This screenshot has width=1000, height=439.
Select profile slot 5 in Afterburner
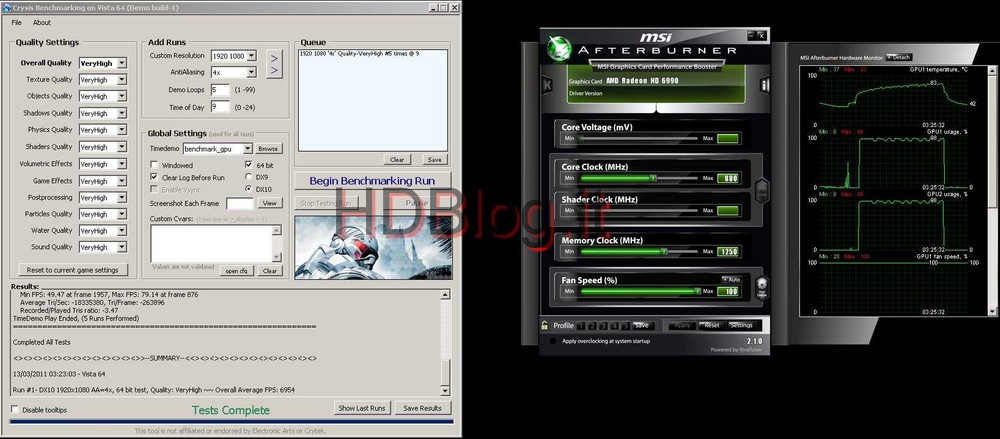pyautogui.click(x=626, y=325)
